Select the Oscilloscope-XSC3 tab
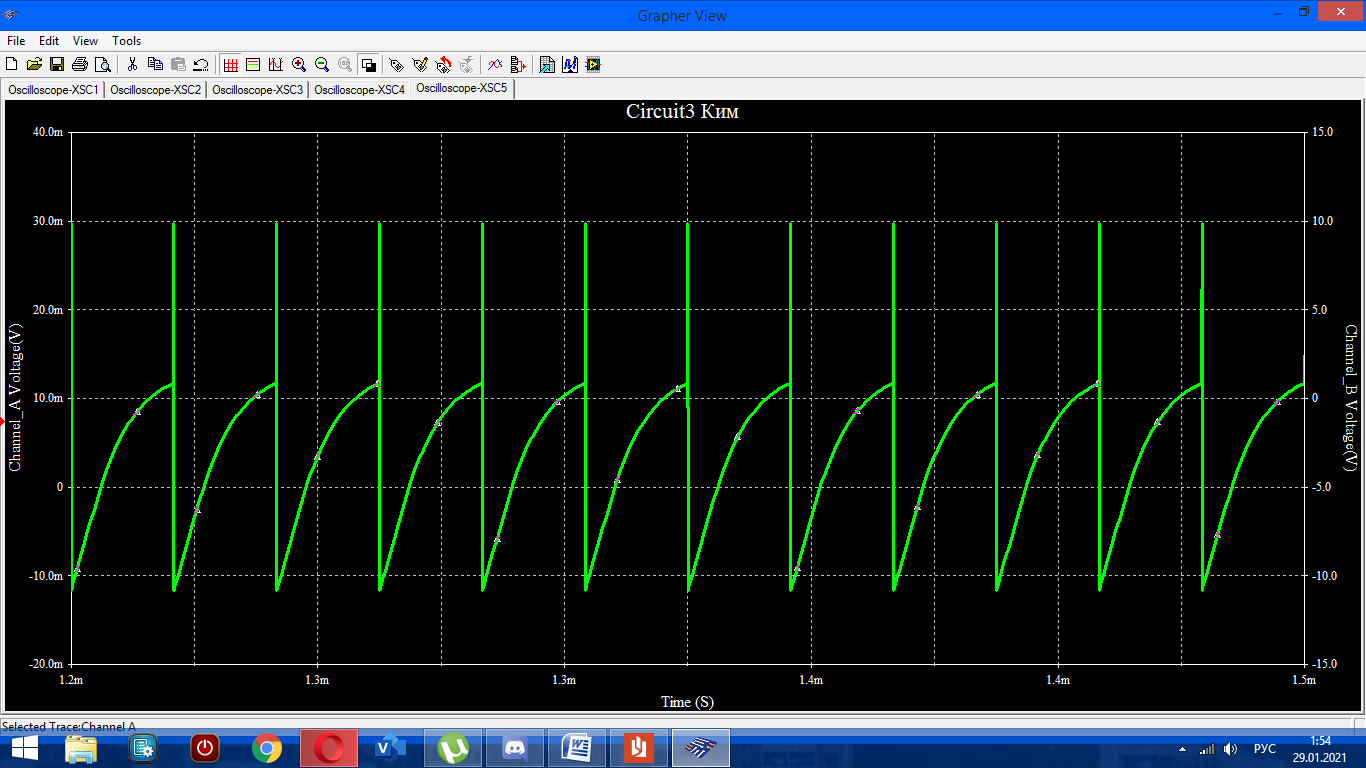This screenshot has height=768, width=1366. 257,90
